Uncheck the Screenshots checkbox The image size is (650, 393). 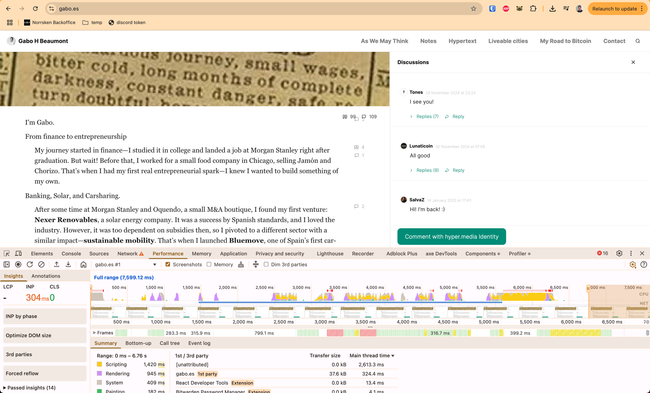tap(168, 264)
